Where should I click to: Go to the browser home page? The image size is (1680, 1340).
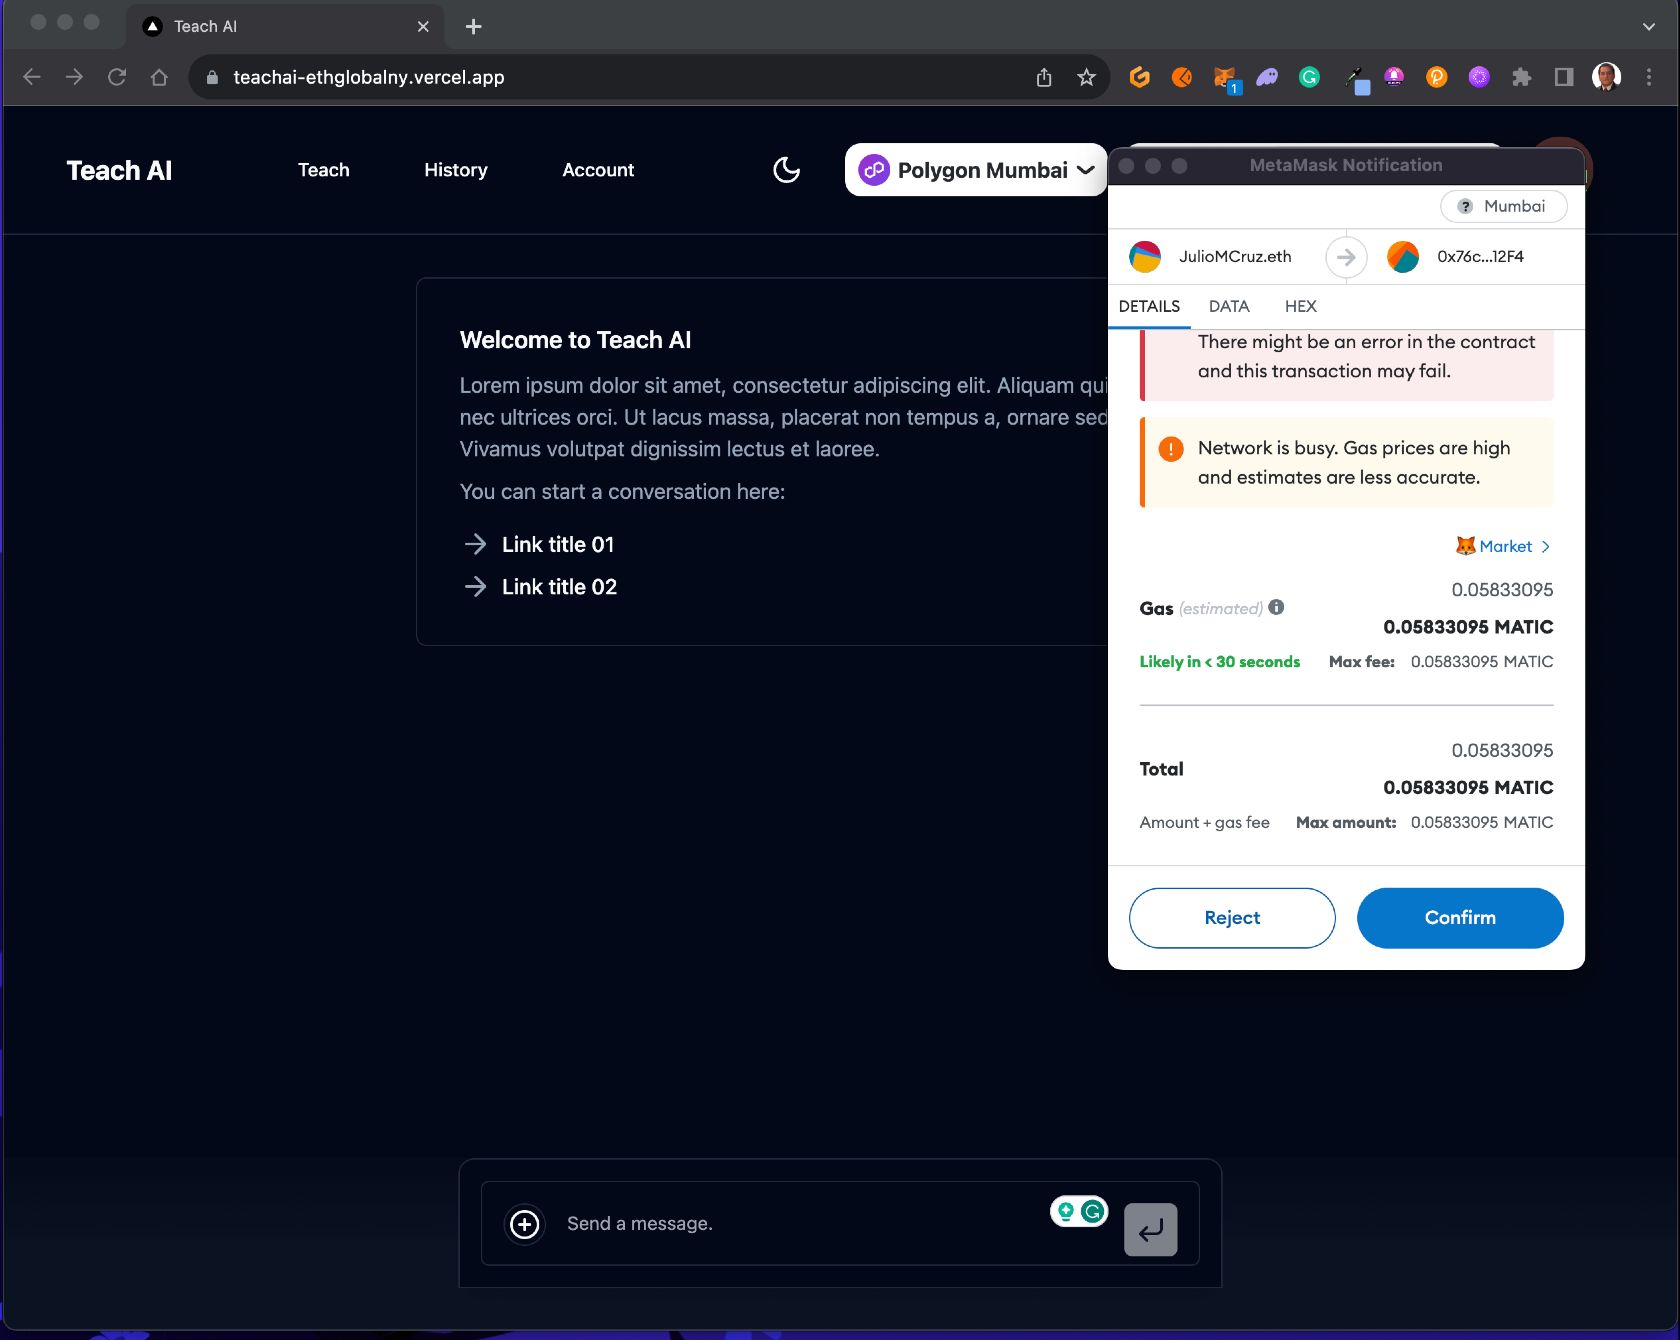coord(159,77)
